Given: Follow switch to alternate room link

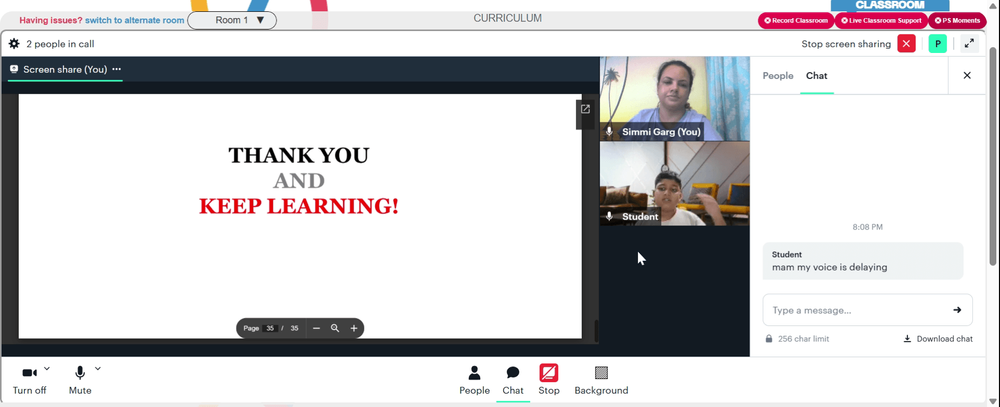Looking at the screenshot, I should pyautogui.click(x=135, y=20).
